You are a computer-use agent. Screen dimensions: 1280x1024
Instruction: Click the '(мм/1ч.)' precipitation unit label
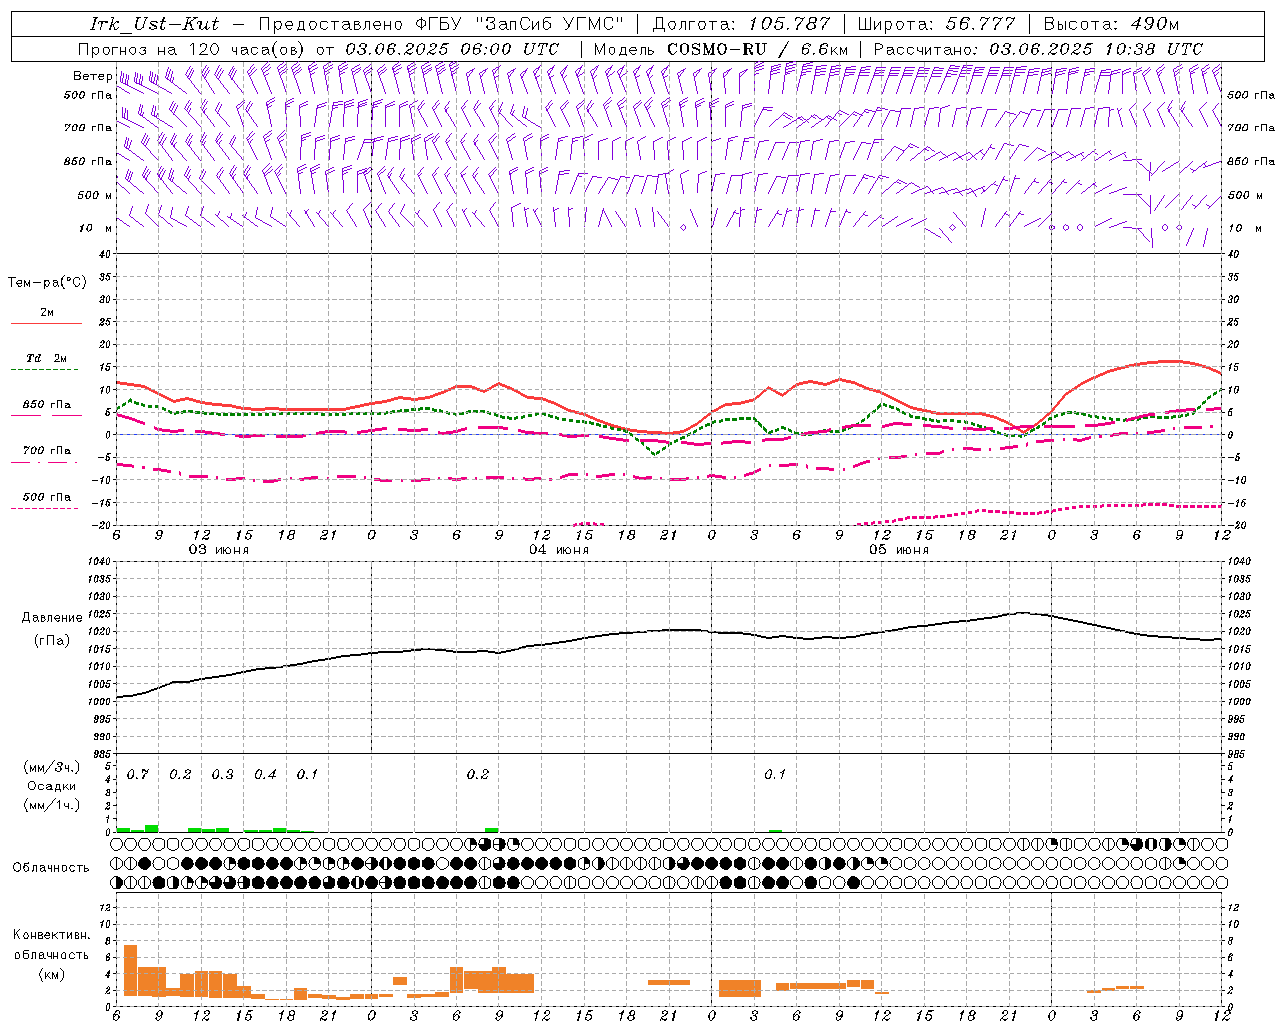coord(52,805)
